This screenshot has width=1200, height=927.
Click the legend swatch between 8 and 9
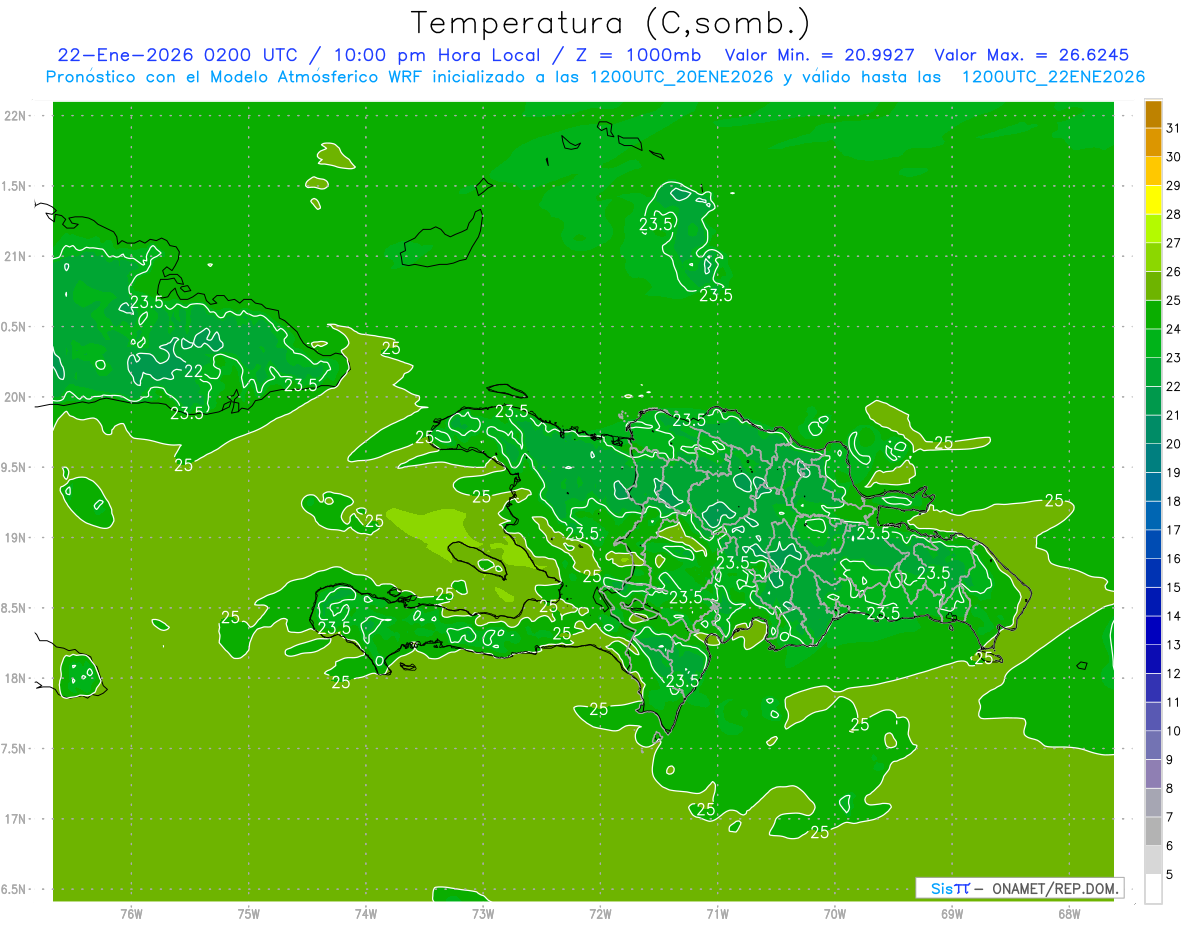tap(1153, 774)
